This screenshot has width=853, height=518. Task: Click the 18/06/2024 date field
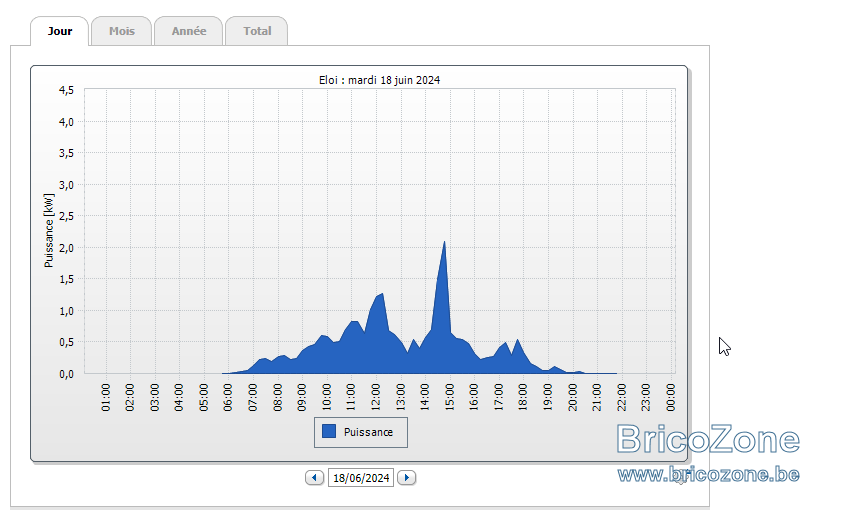[361, 478]
